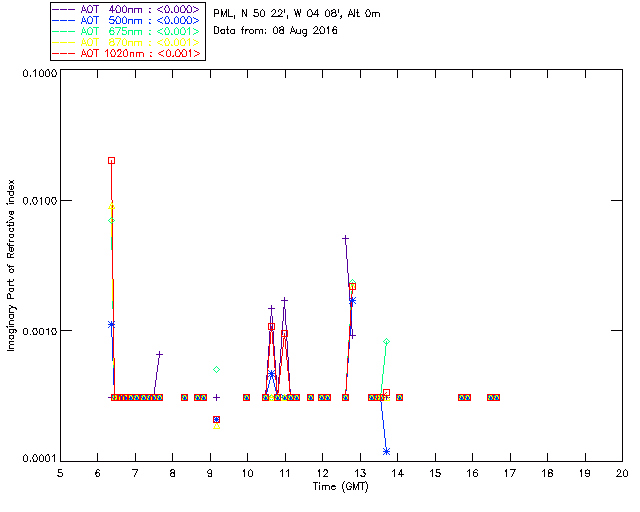Screen dimensions: 640x512
Task: Click the x-axis tick label 16
Action: [472, 473]
